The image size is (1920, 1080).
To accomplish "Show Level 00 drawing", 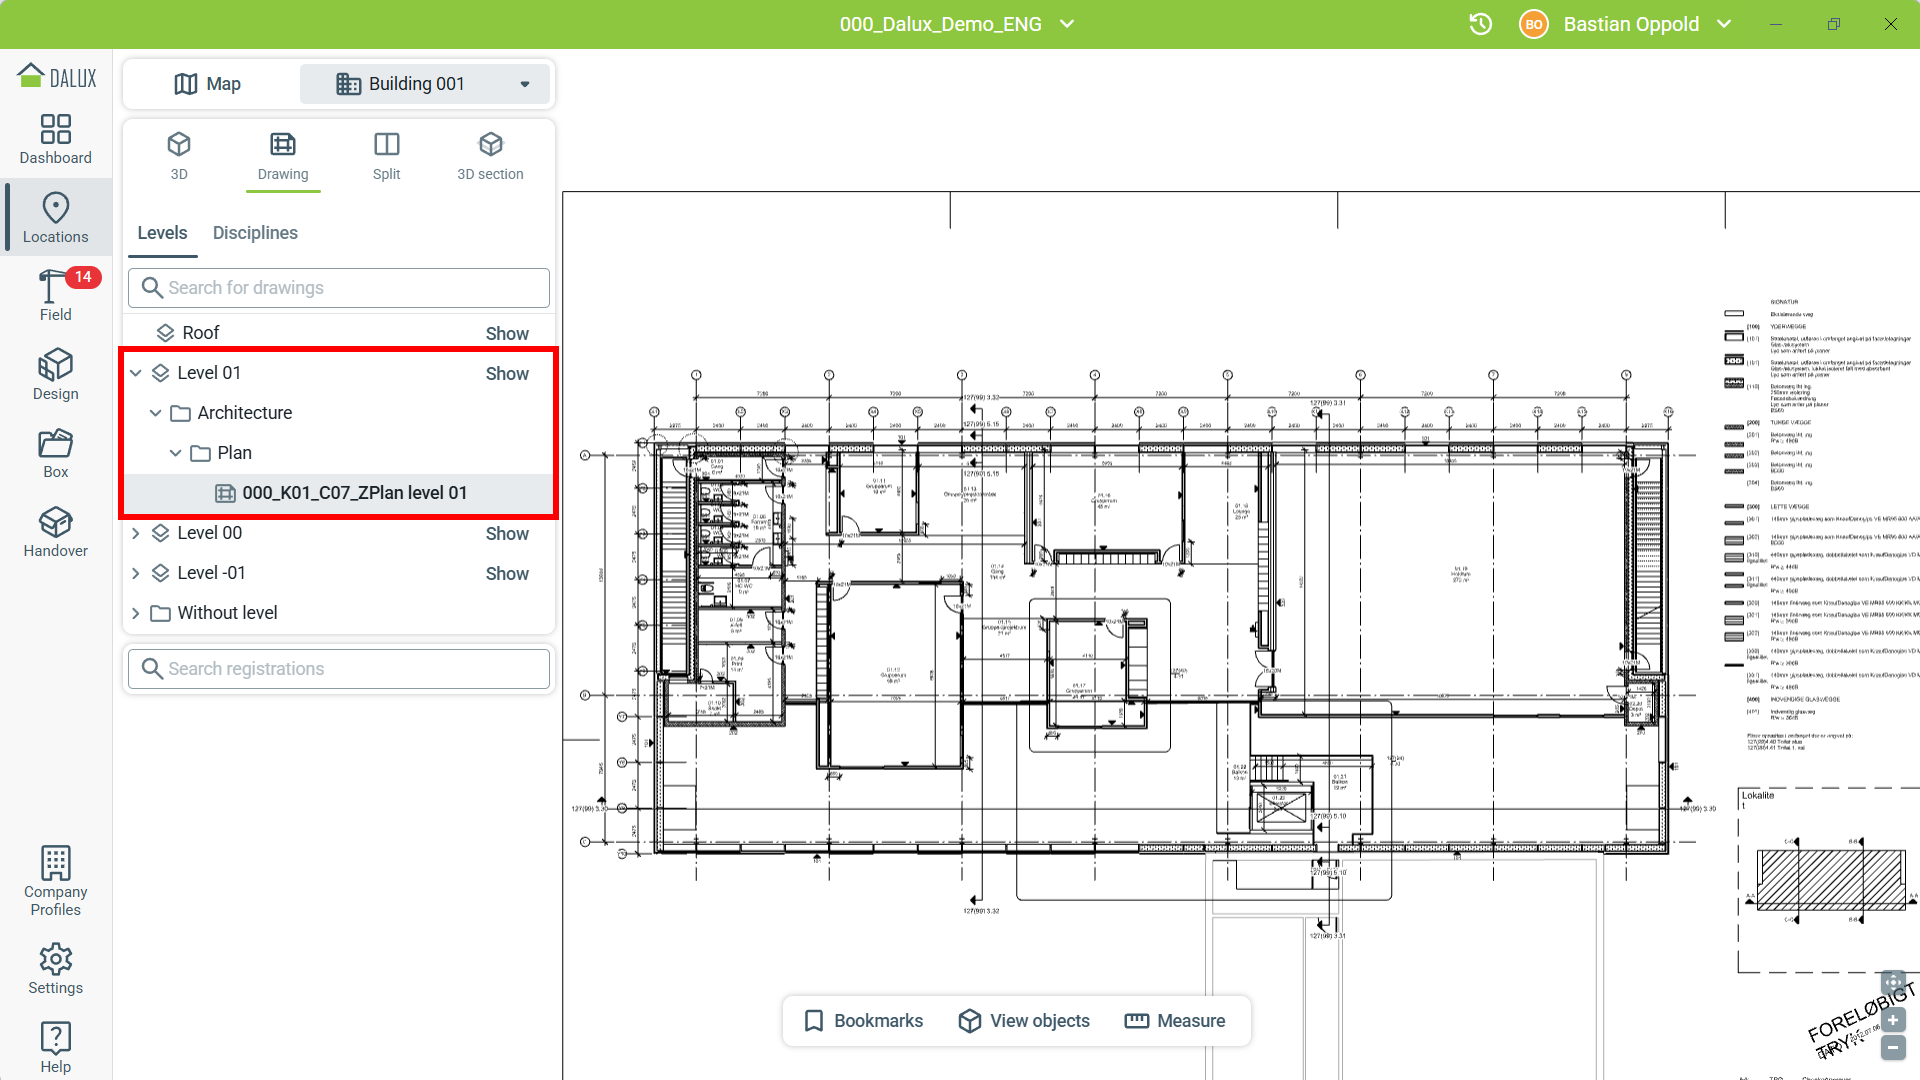I will pyautogui.click(x=507, y=533).
